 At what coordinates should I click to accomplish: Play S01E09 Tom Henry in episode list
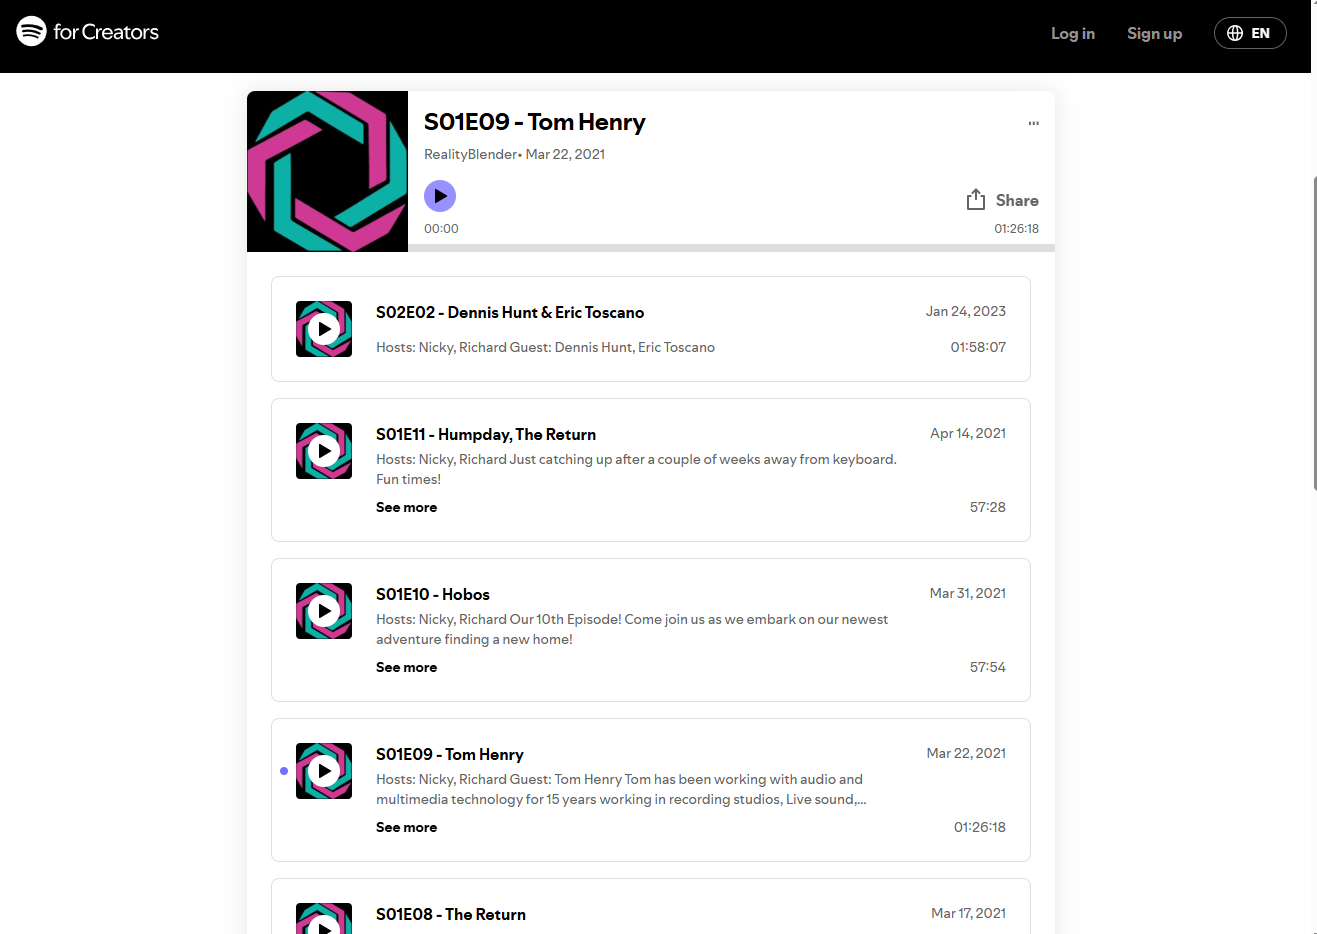coord(324,771)
